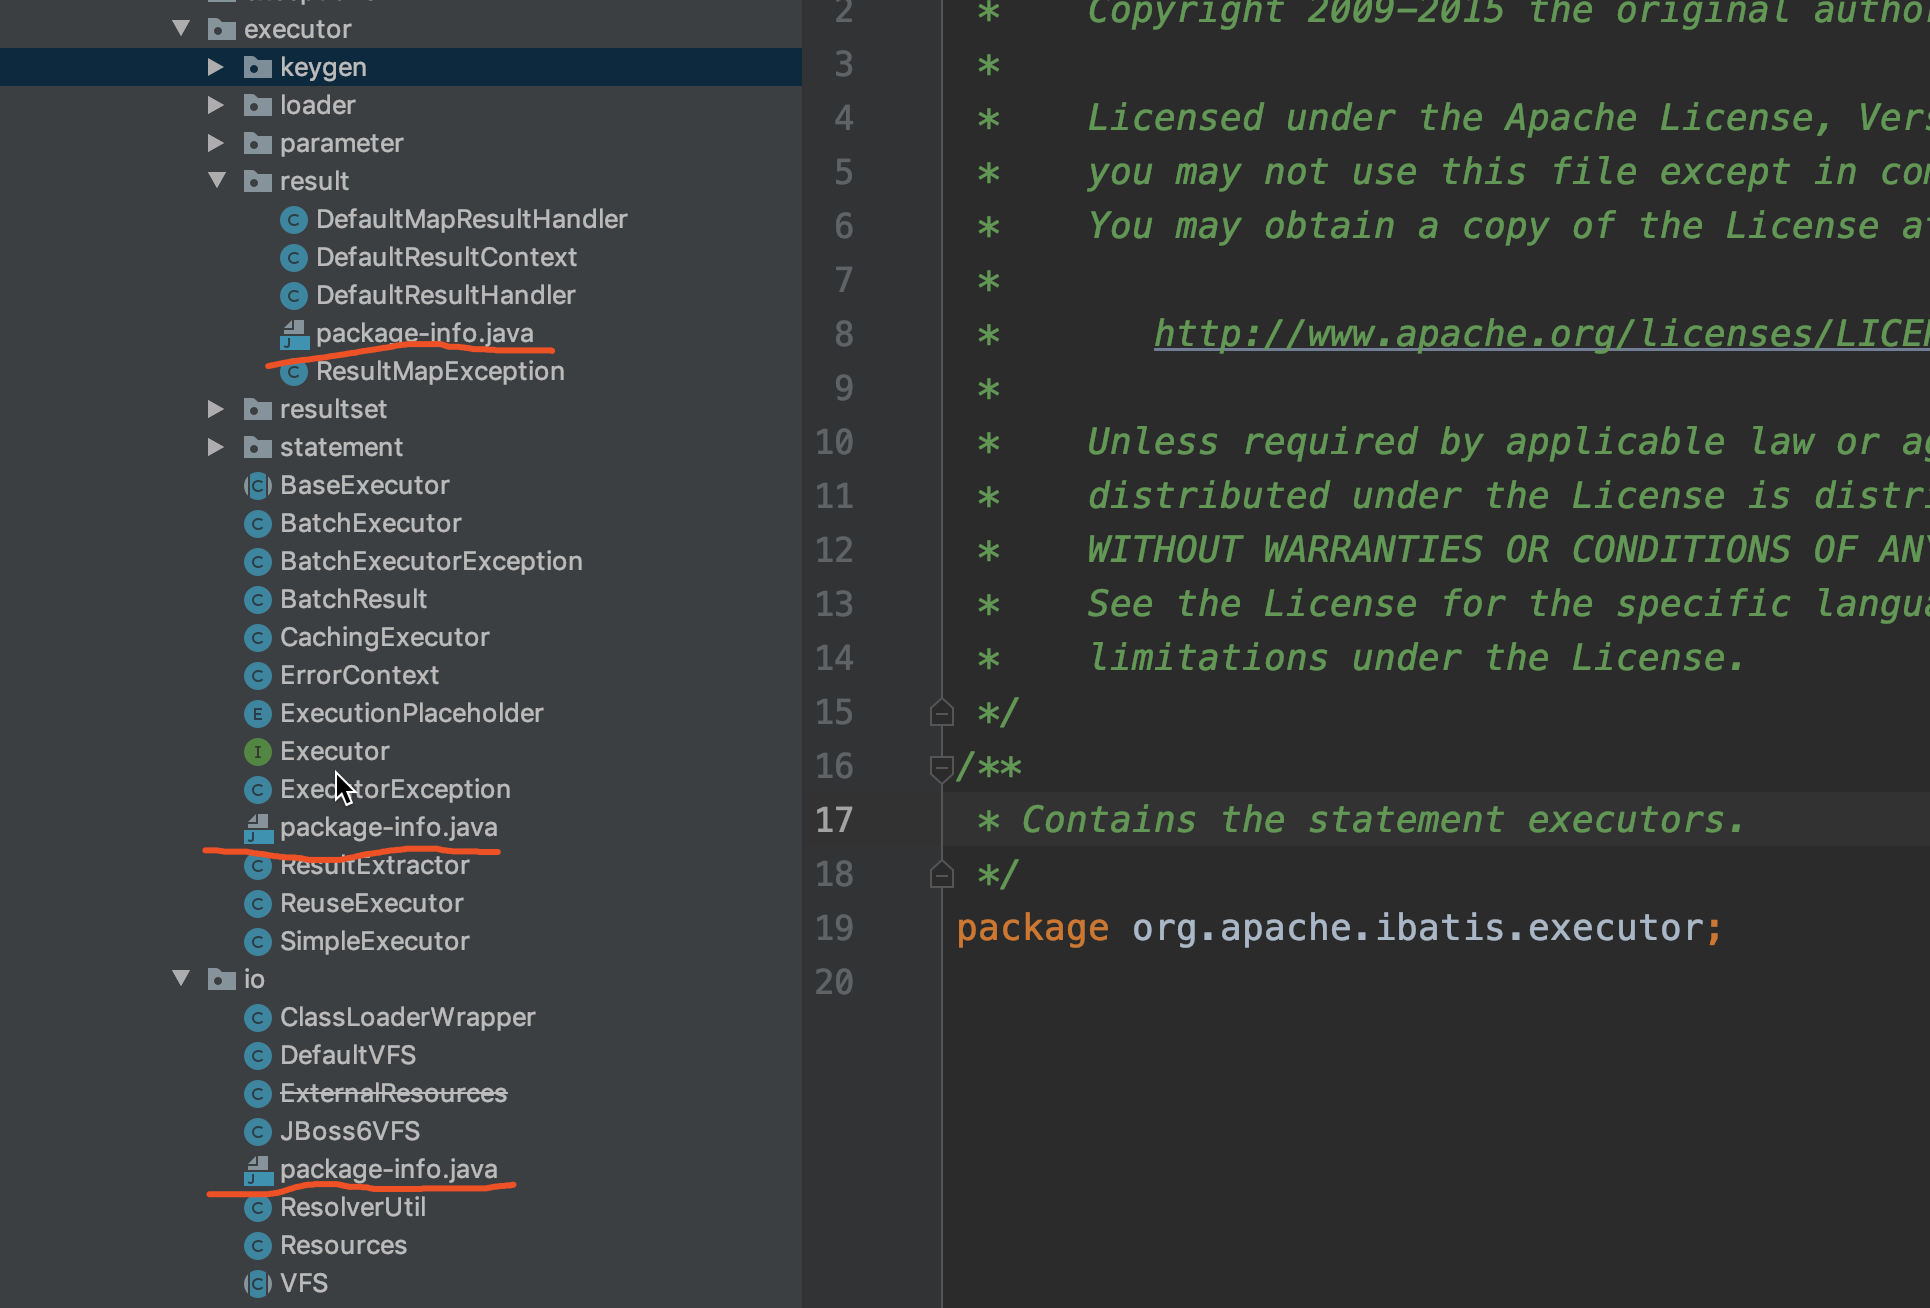
Task: Collapse the executor folder arrow
Action: point(181,29)
